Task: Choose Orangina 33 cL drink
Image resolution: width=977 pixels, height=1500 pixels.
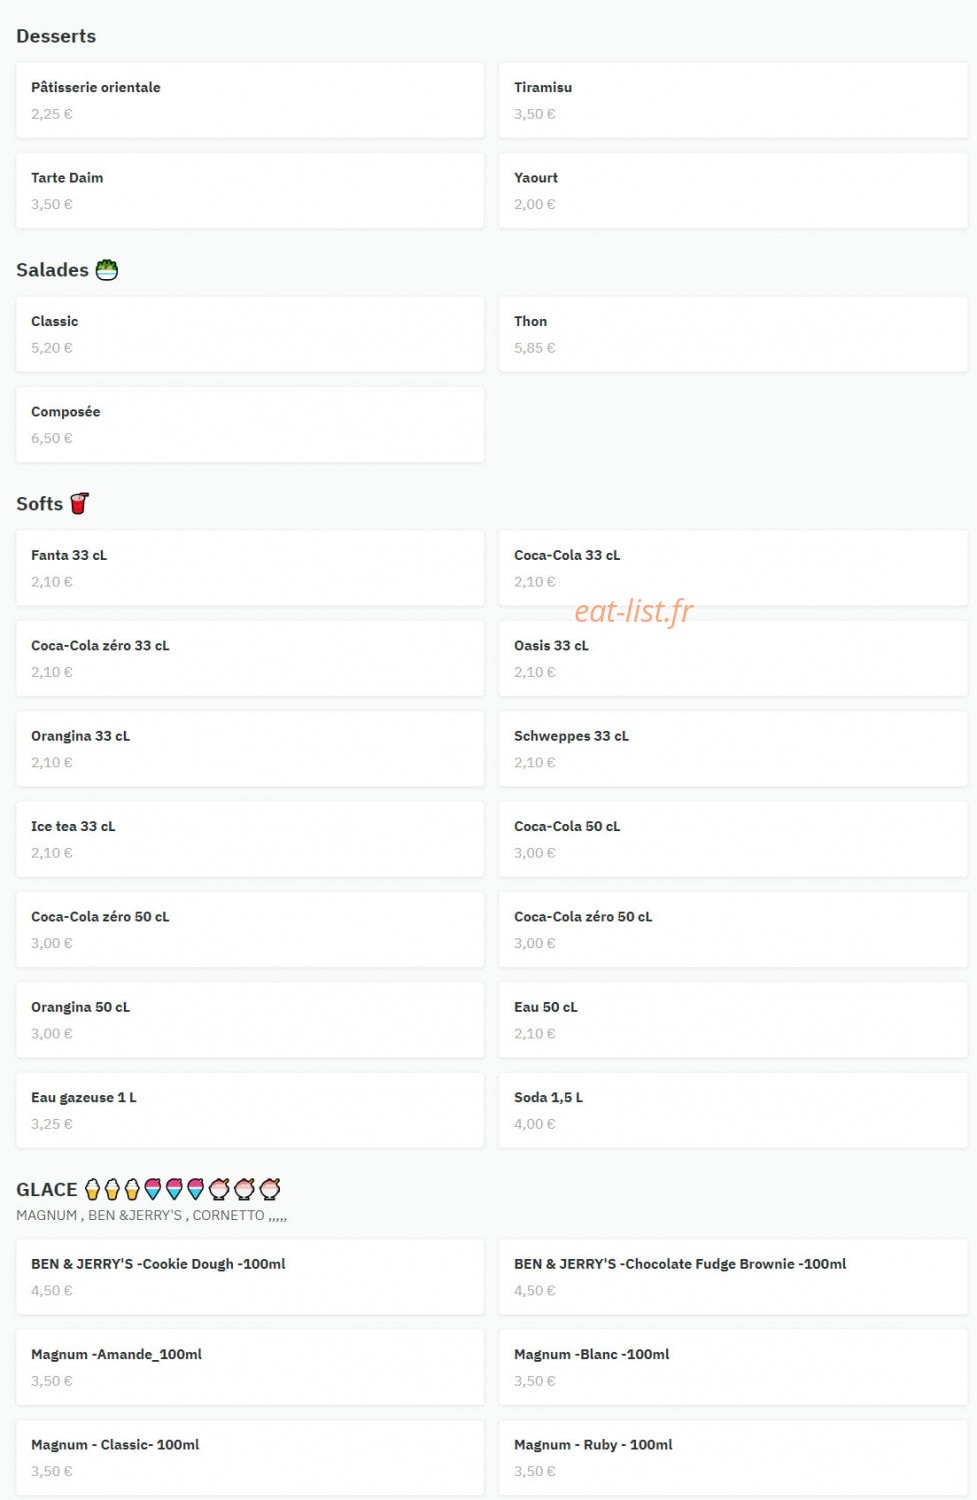Action: pos(250,748)
